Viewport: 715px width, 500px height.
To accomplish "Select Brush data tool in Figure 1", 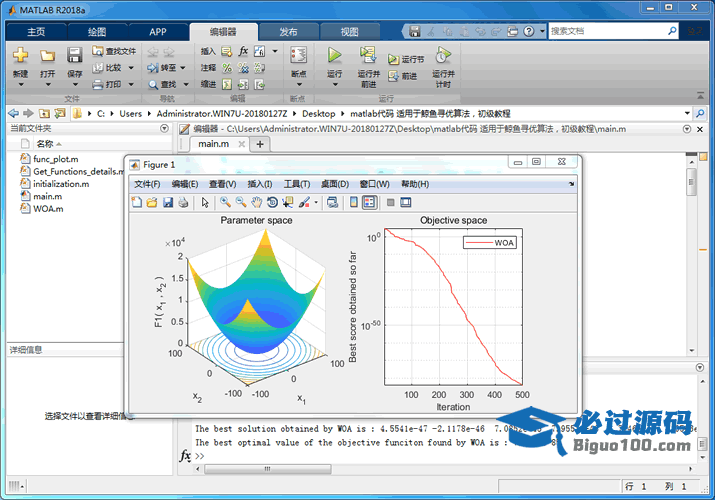I will (x=304, y=202).
